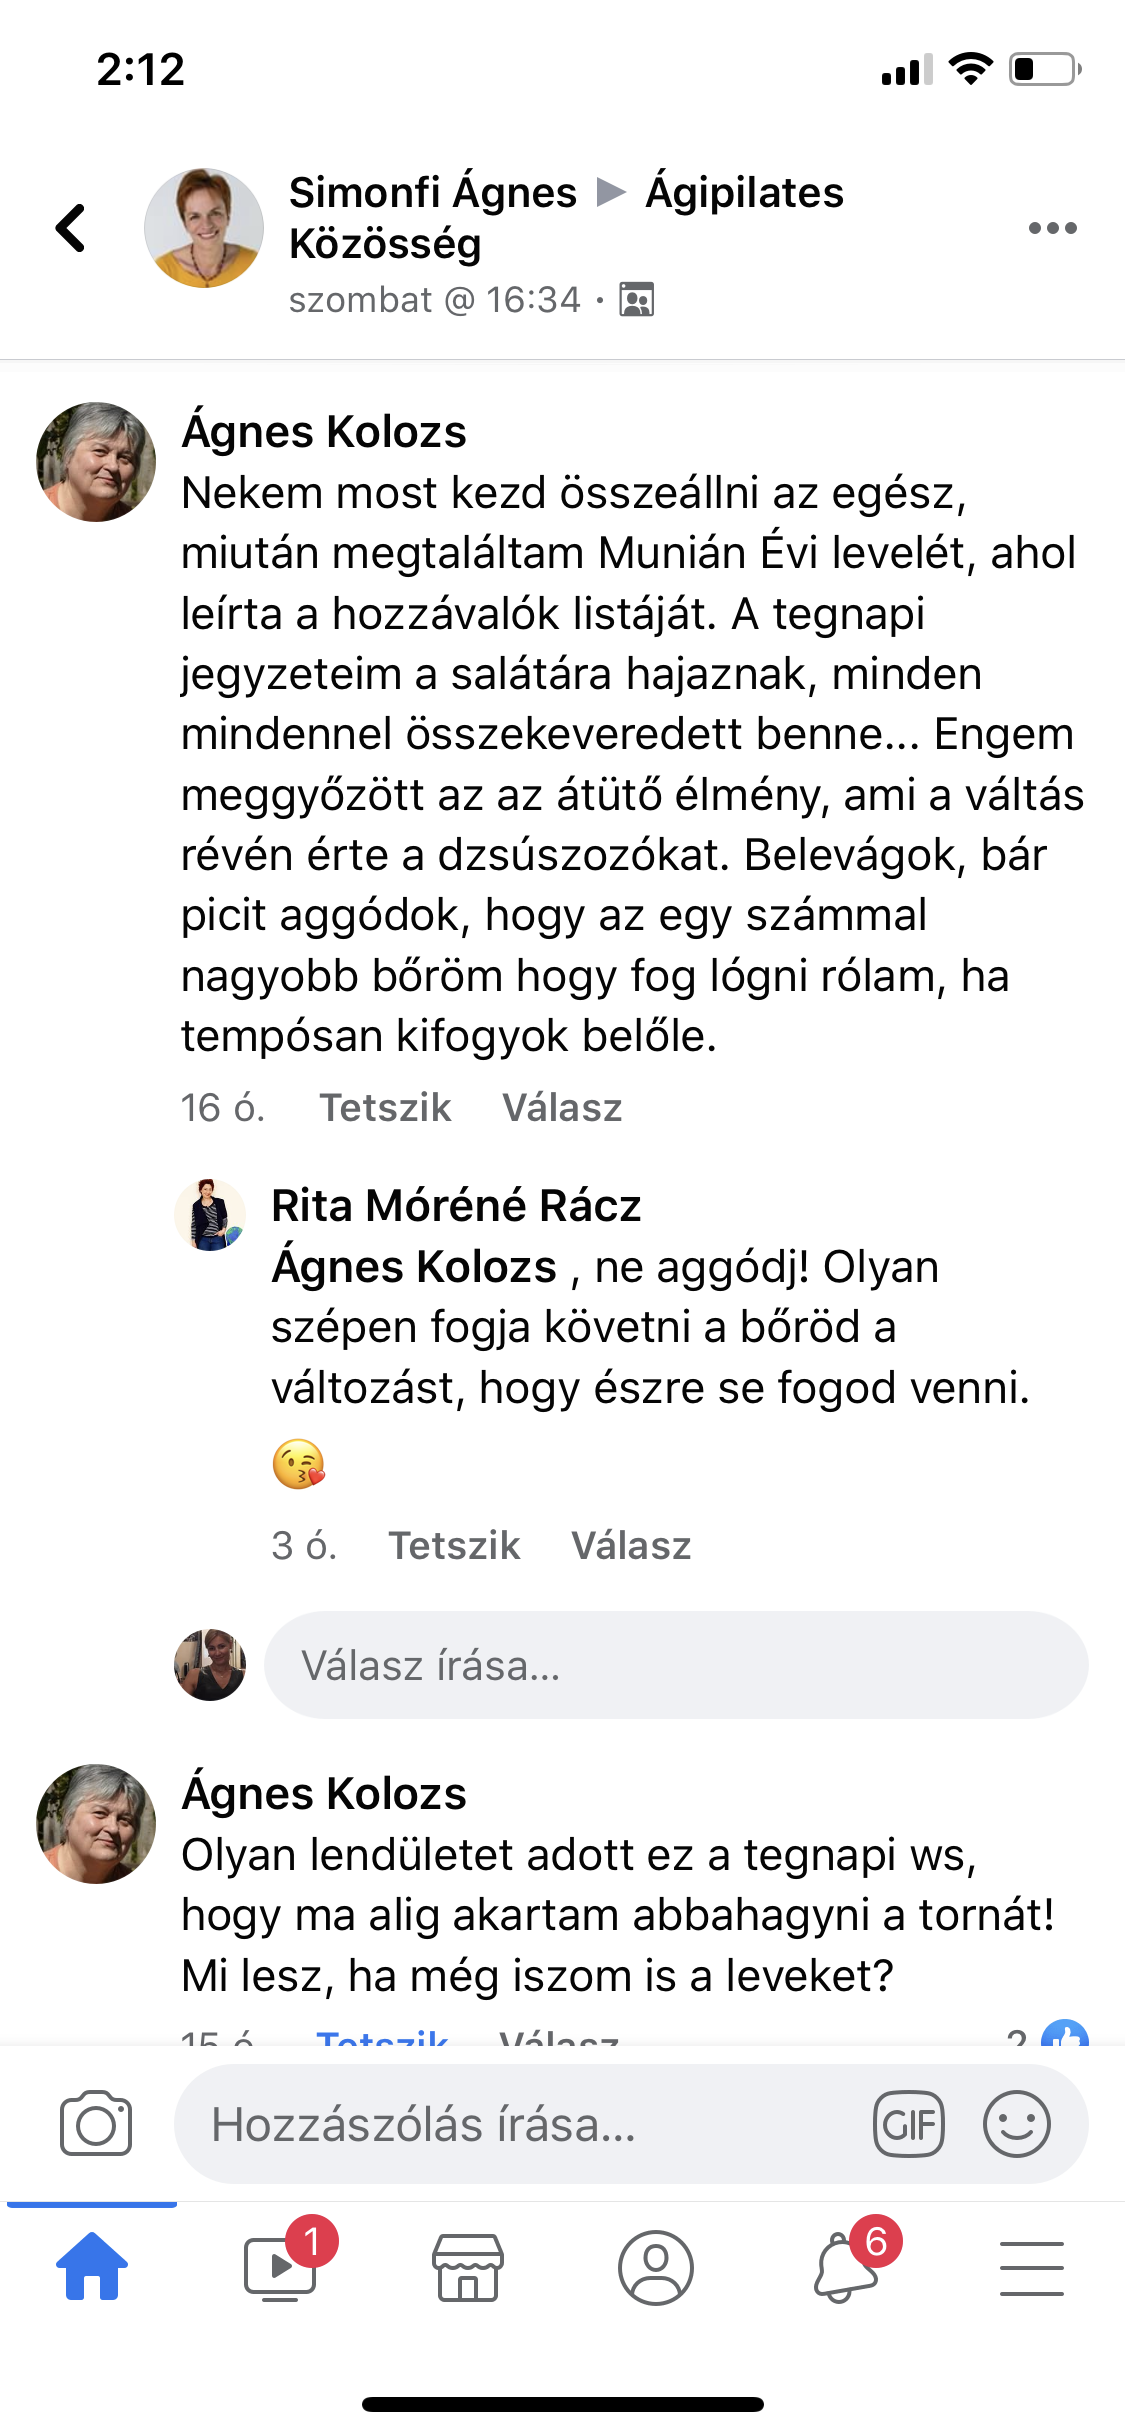Open the hamburger menu icon
1125x2436 pixels.
coord(1031,2267)
